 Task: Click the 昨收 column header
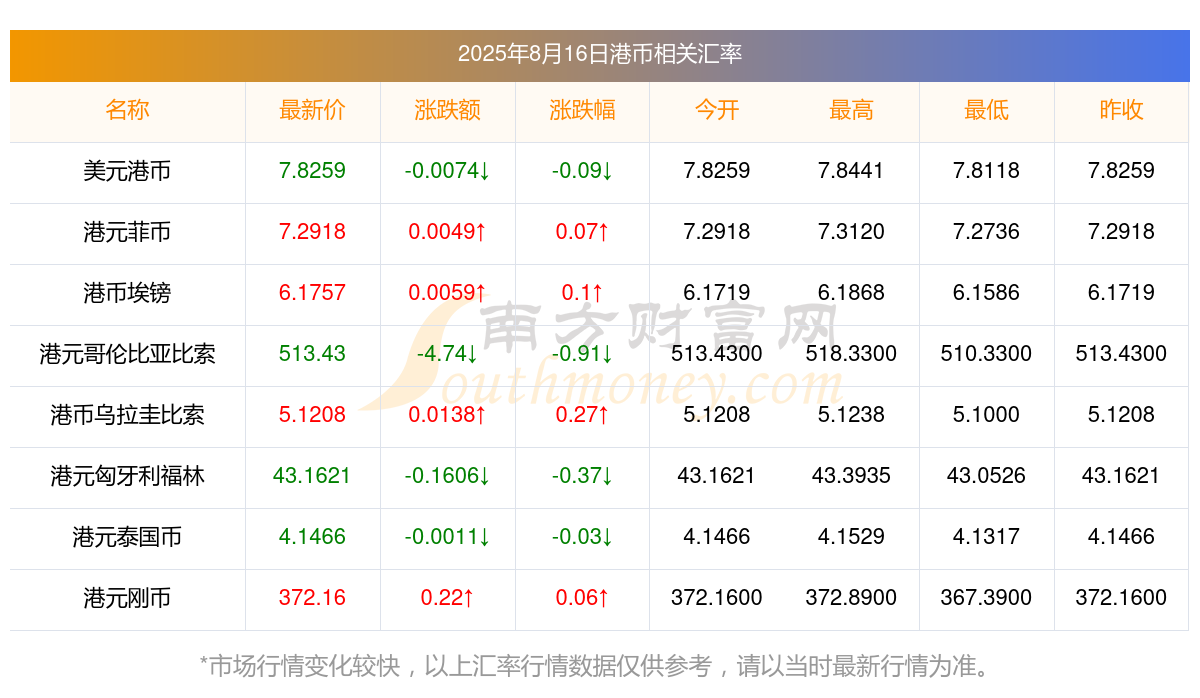pos(1121,110)
